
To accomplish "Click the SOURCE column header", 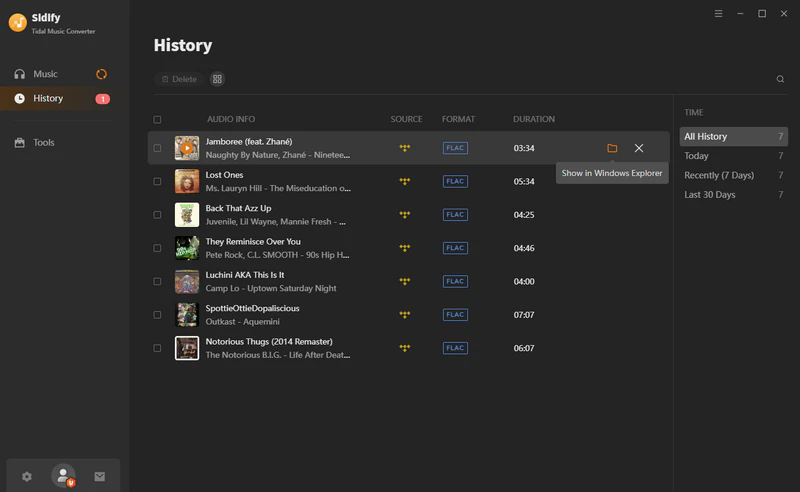I will [406, 119].
